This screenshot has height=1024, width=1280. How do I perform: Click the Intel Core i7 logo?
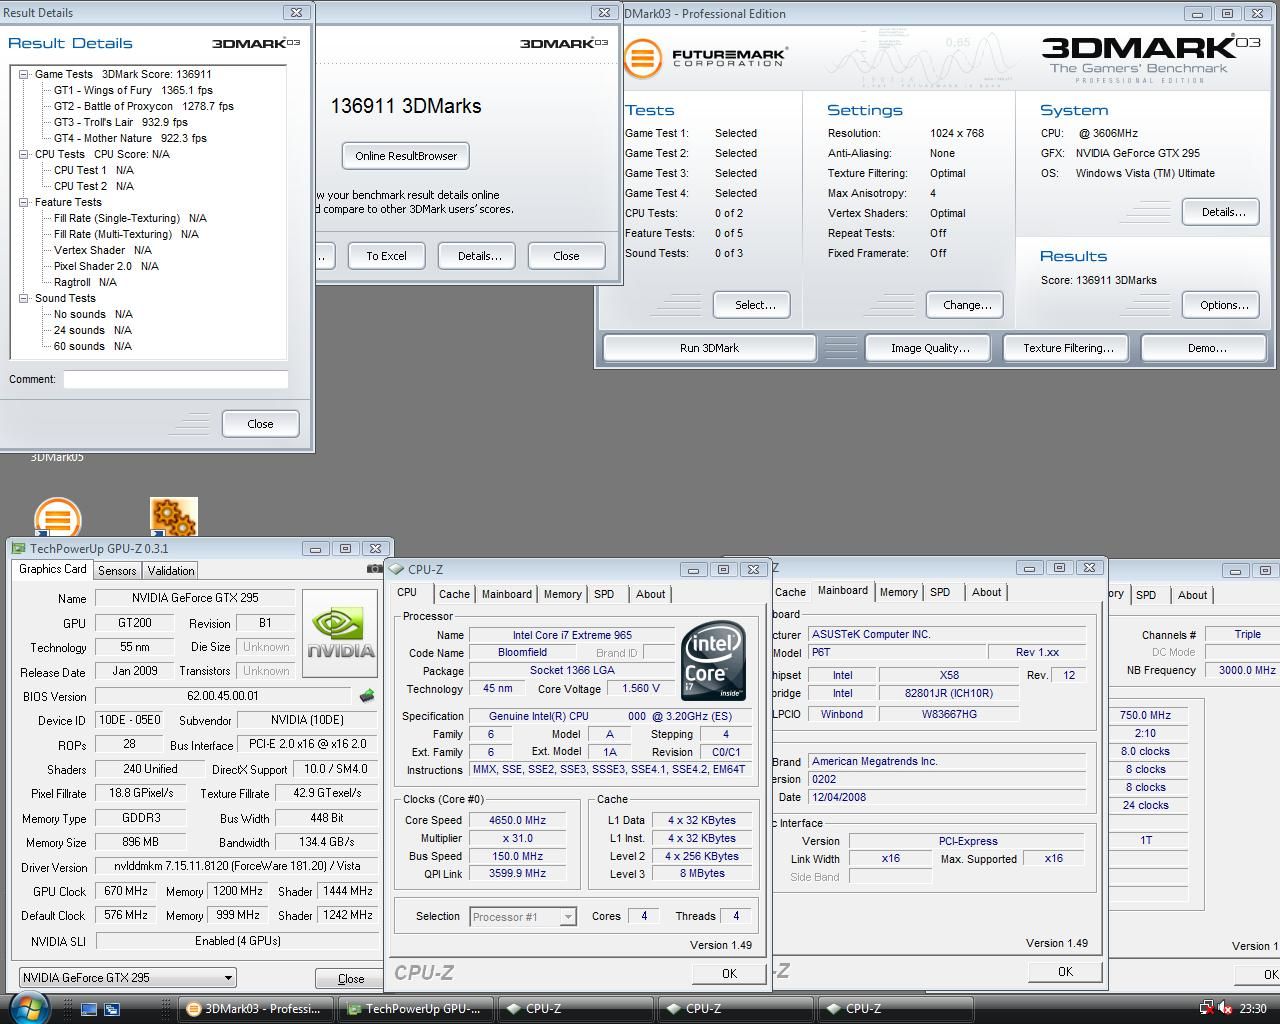coord(713,661)
